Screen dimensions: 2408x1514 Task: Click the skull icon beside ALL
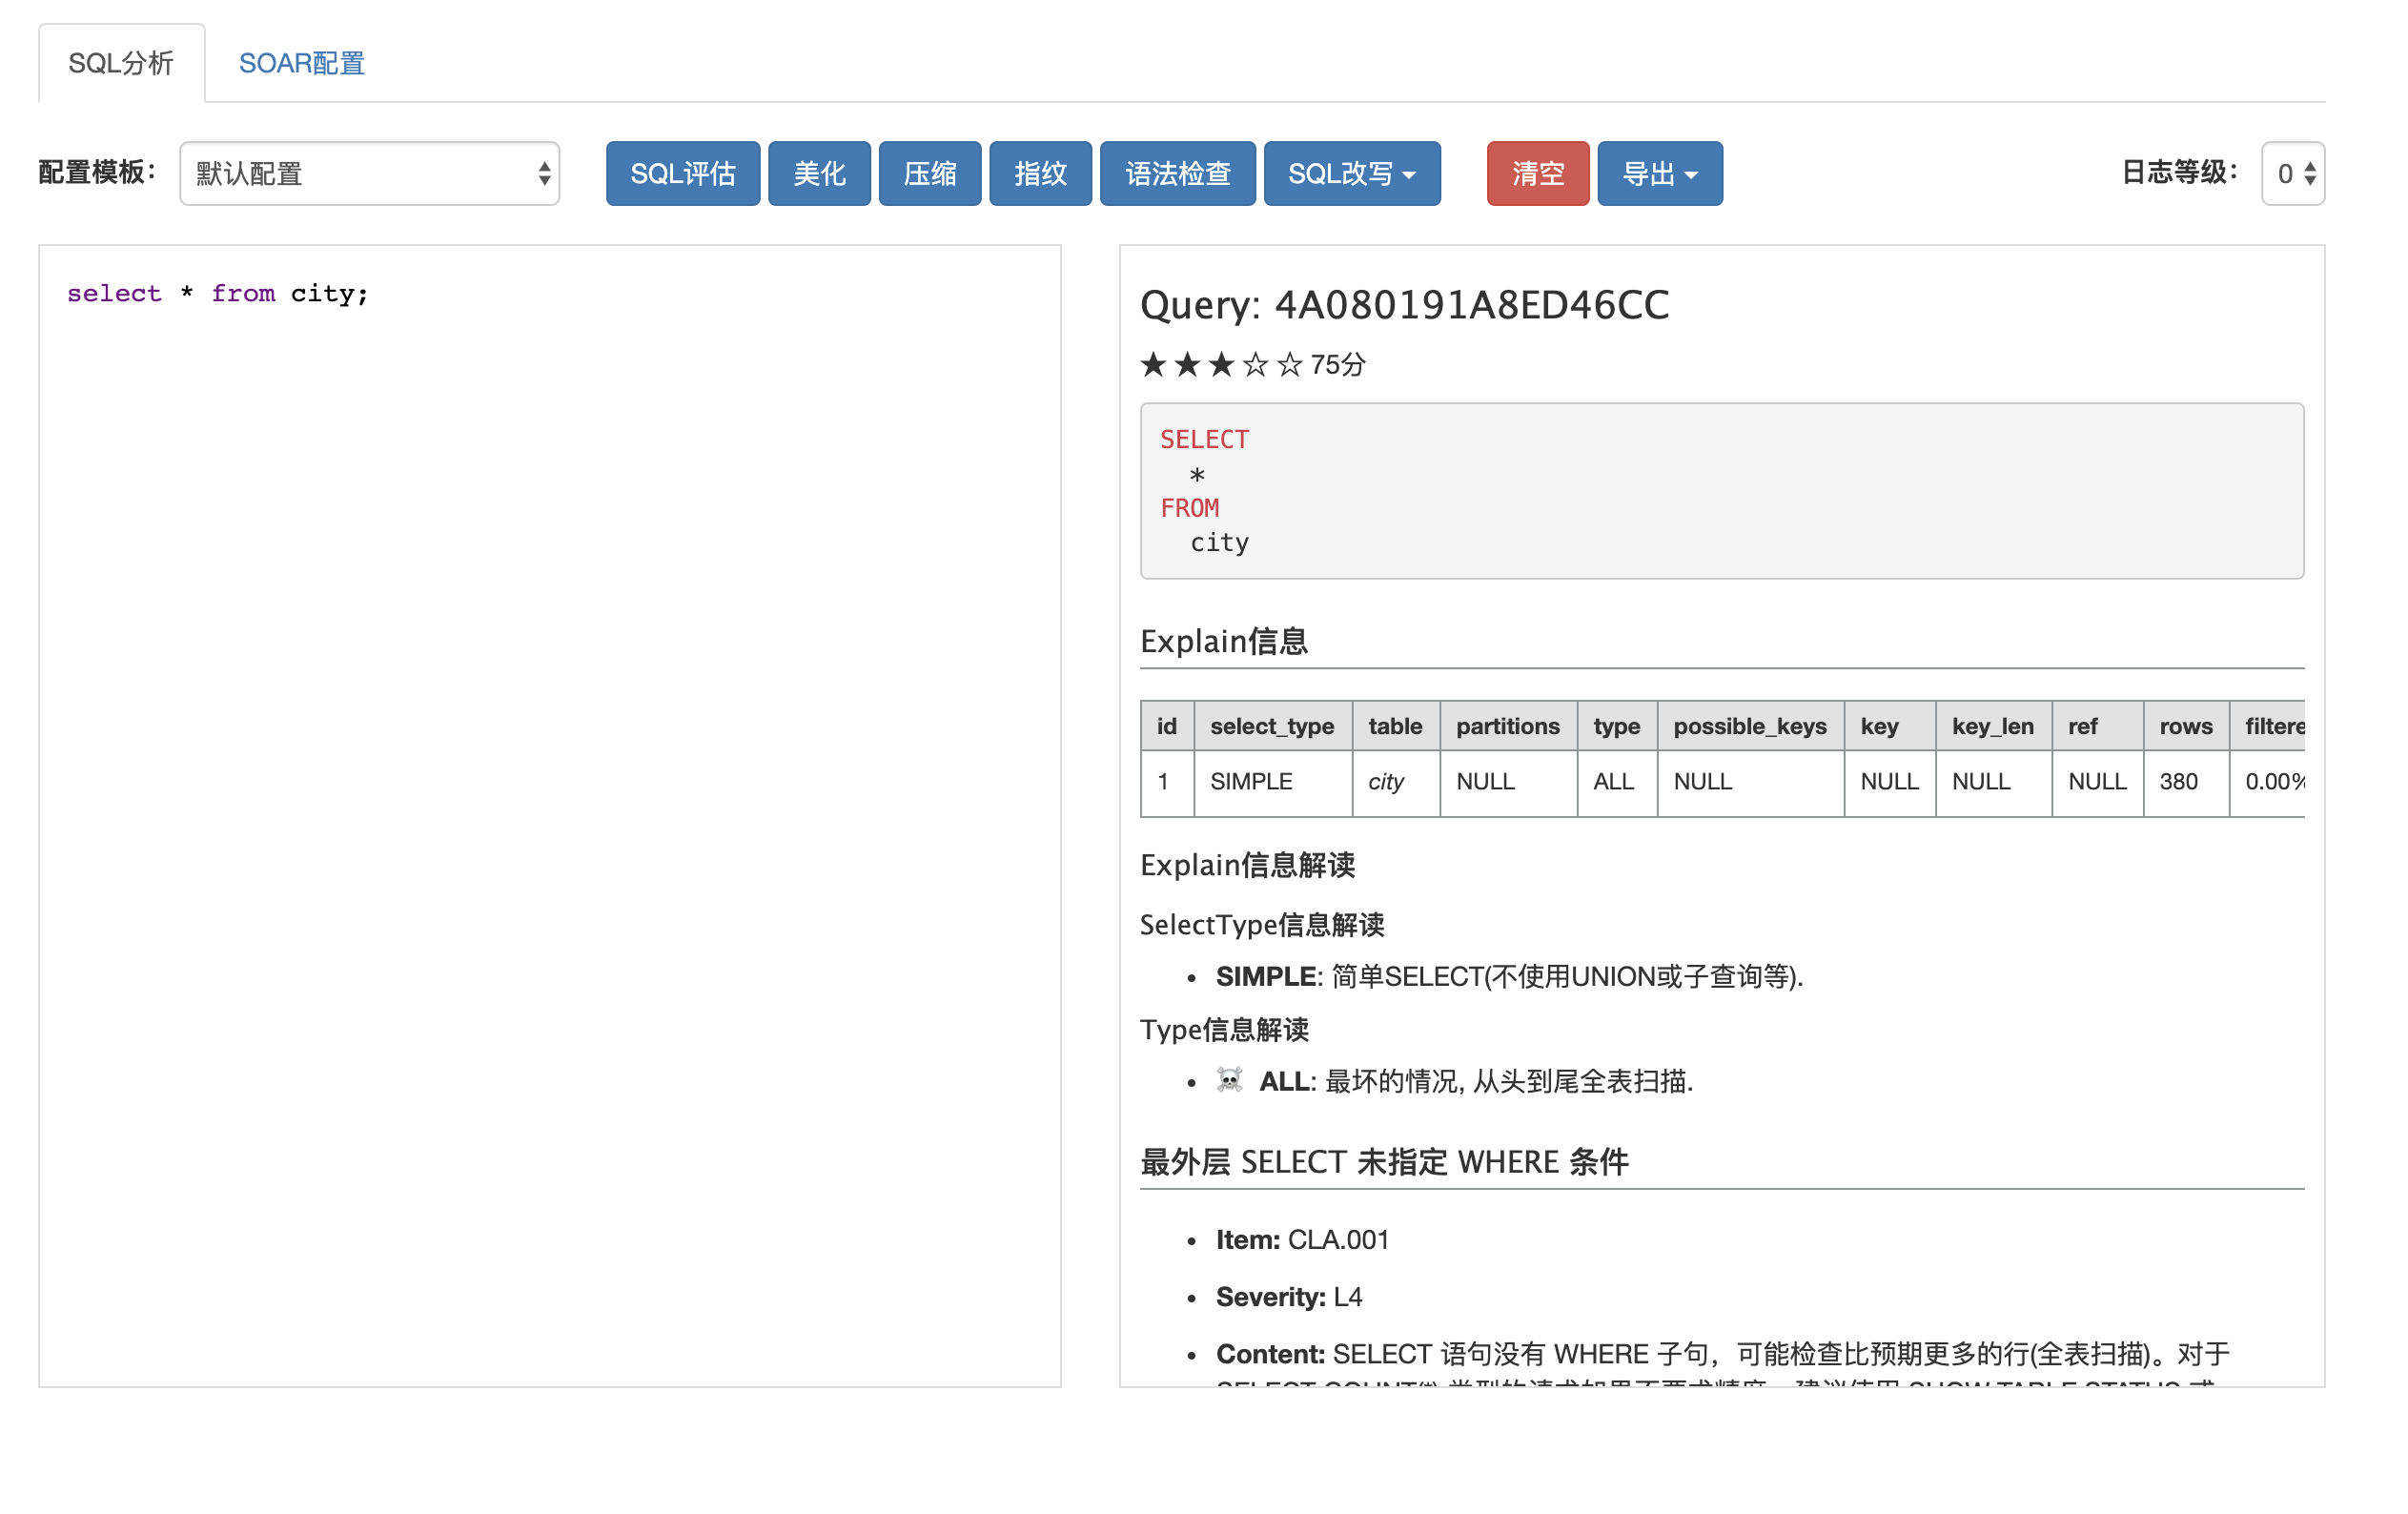point(1229,1080)
